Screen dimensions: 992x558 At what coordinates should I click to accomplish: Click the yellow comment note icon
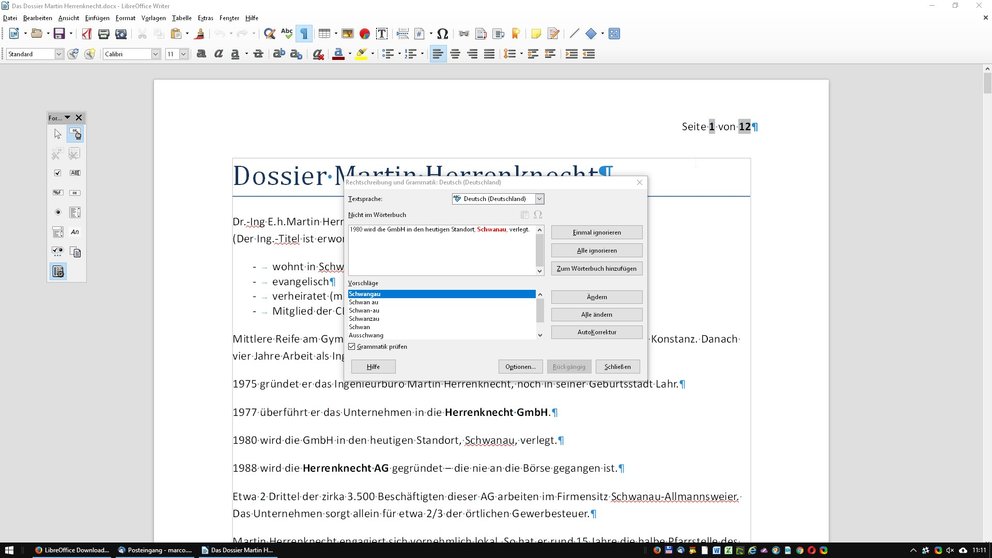(x=536, y=34)
